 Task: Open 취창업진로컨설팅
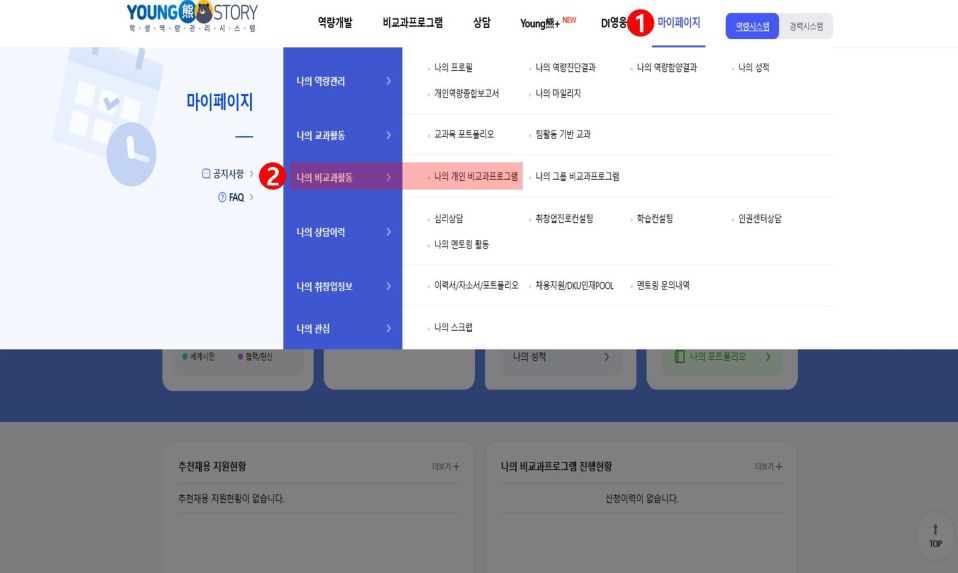coord(564,219)
